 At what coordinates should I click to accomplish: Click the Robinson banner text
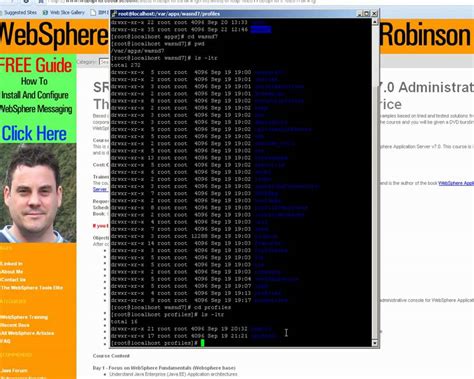tap(425, 35)
